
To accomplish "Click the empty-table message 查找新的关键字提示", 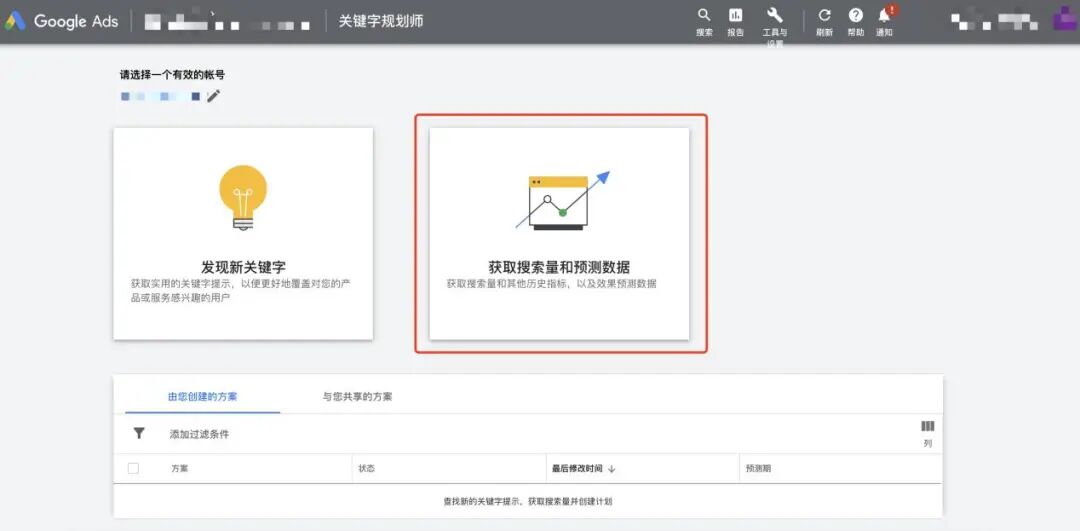I will (528, 501).
